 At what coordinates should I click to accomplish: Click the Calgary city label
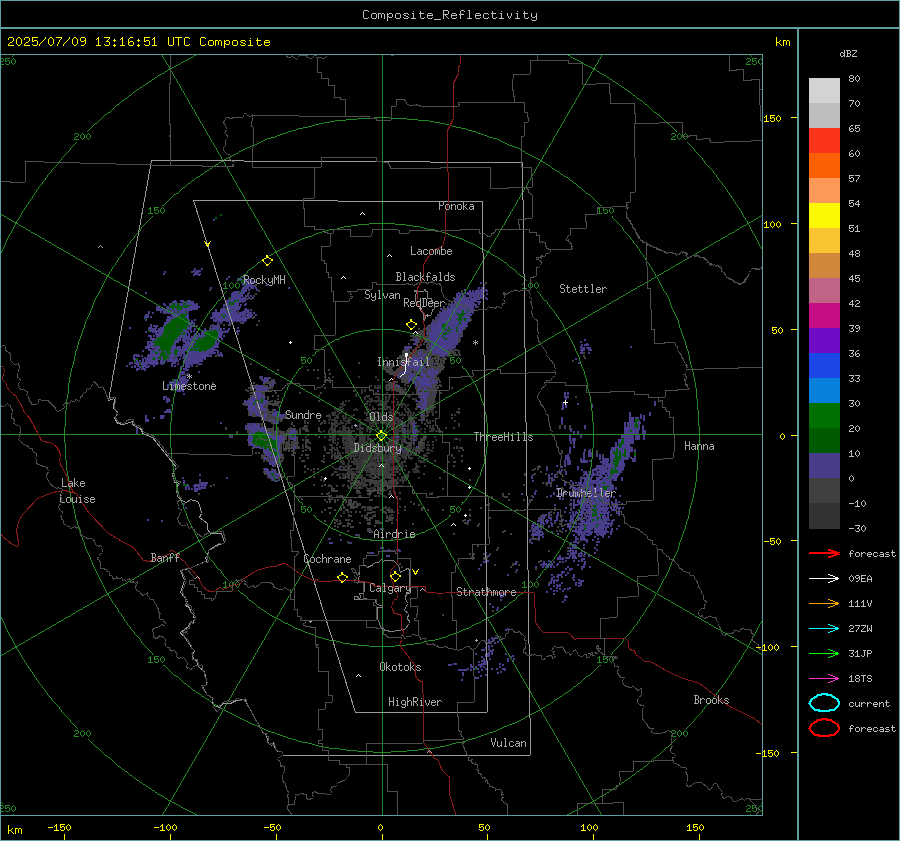pos(390,588)
